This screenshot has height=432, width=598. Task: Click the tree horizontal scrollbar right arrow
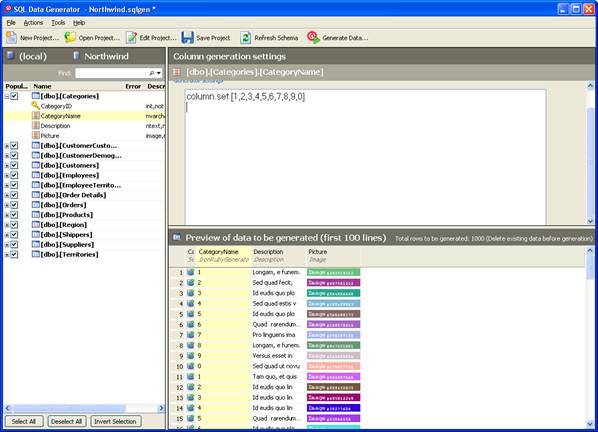(161, 408)
